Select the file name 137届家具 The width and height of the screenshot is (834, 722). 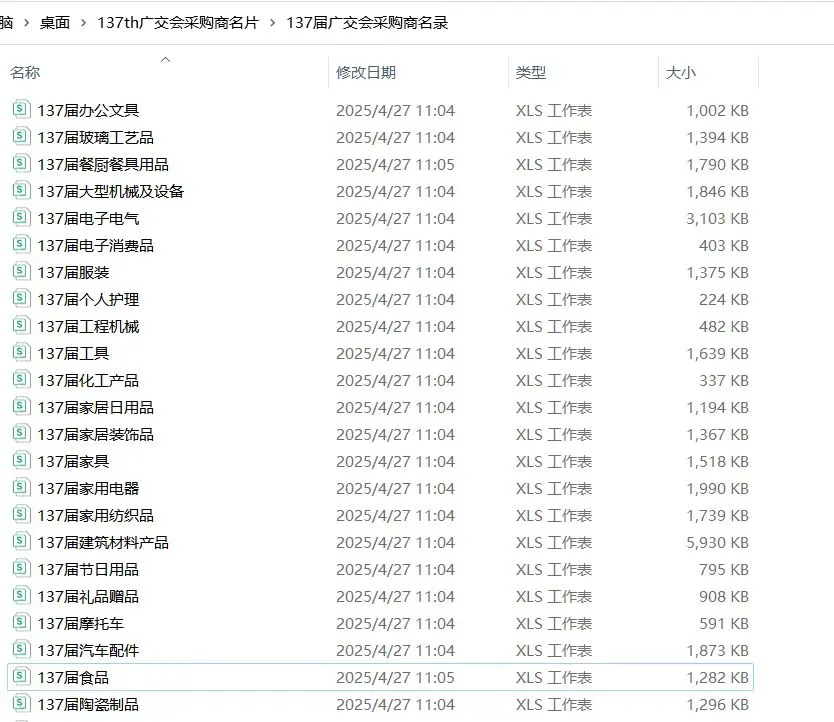[x=73, y=462]
